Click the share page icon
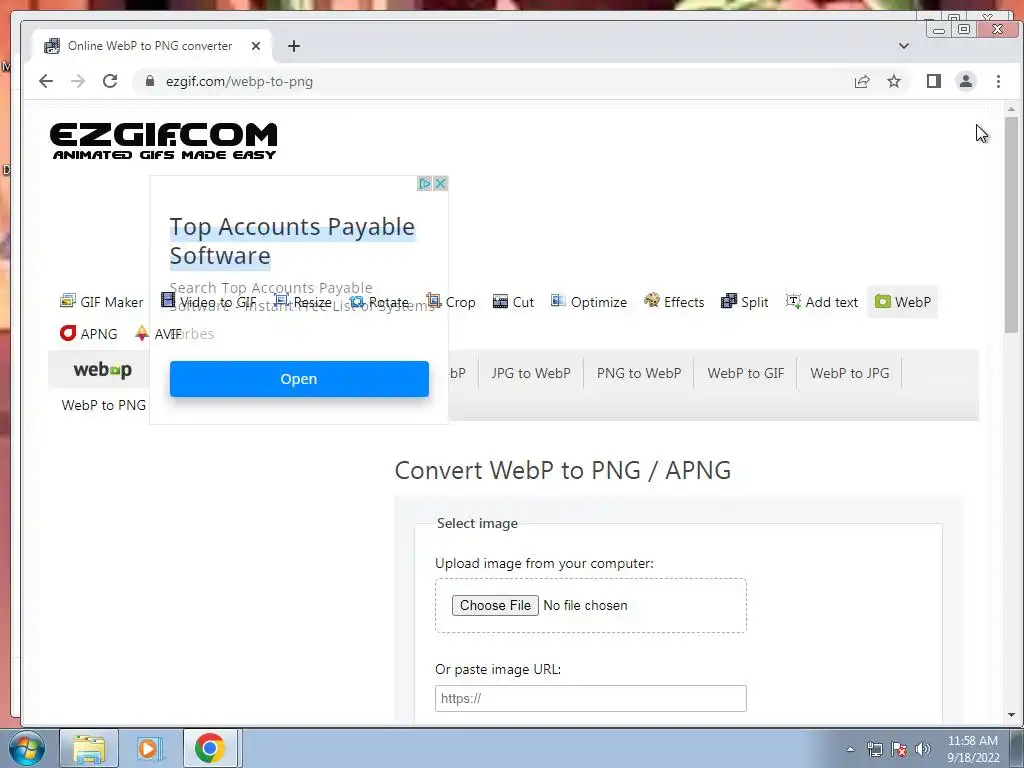The height and width of the screenshot is (768, 1024). (862, 81)
